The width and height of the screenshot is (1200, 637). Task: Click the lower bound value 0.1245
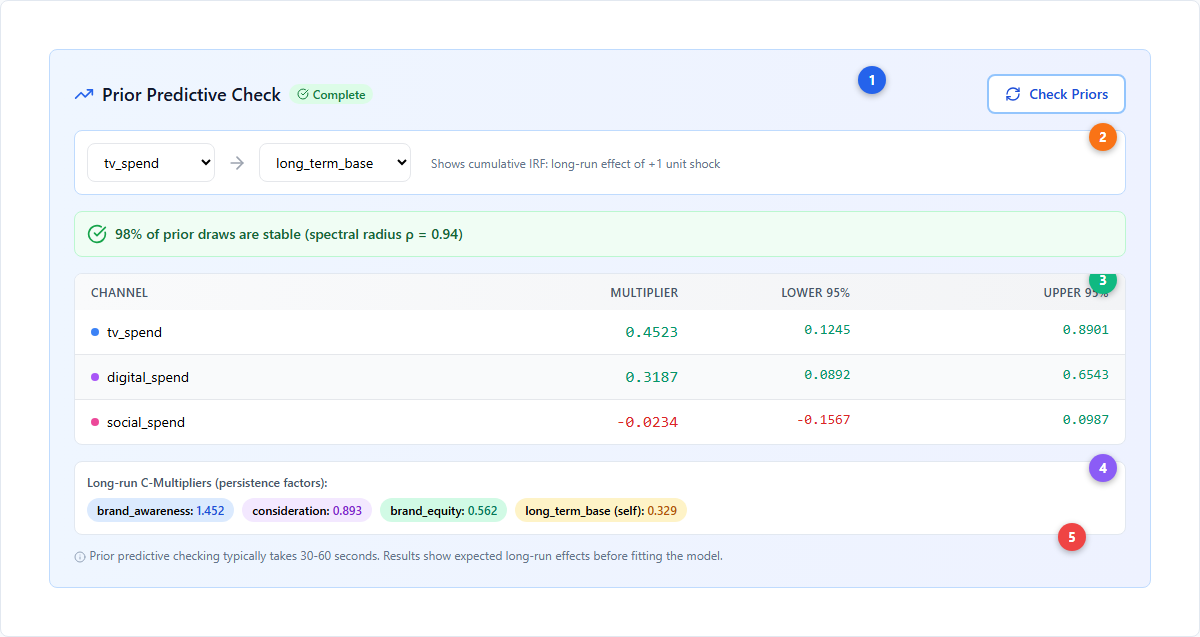click(827, 329)
